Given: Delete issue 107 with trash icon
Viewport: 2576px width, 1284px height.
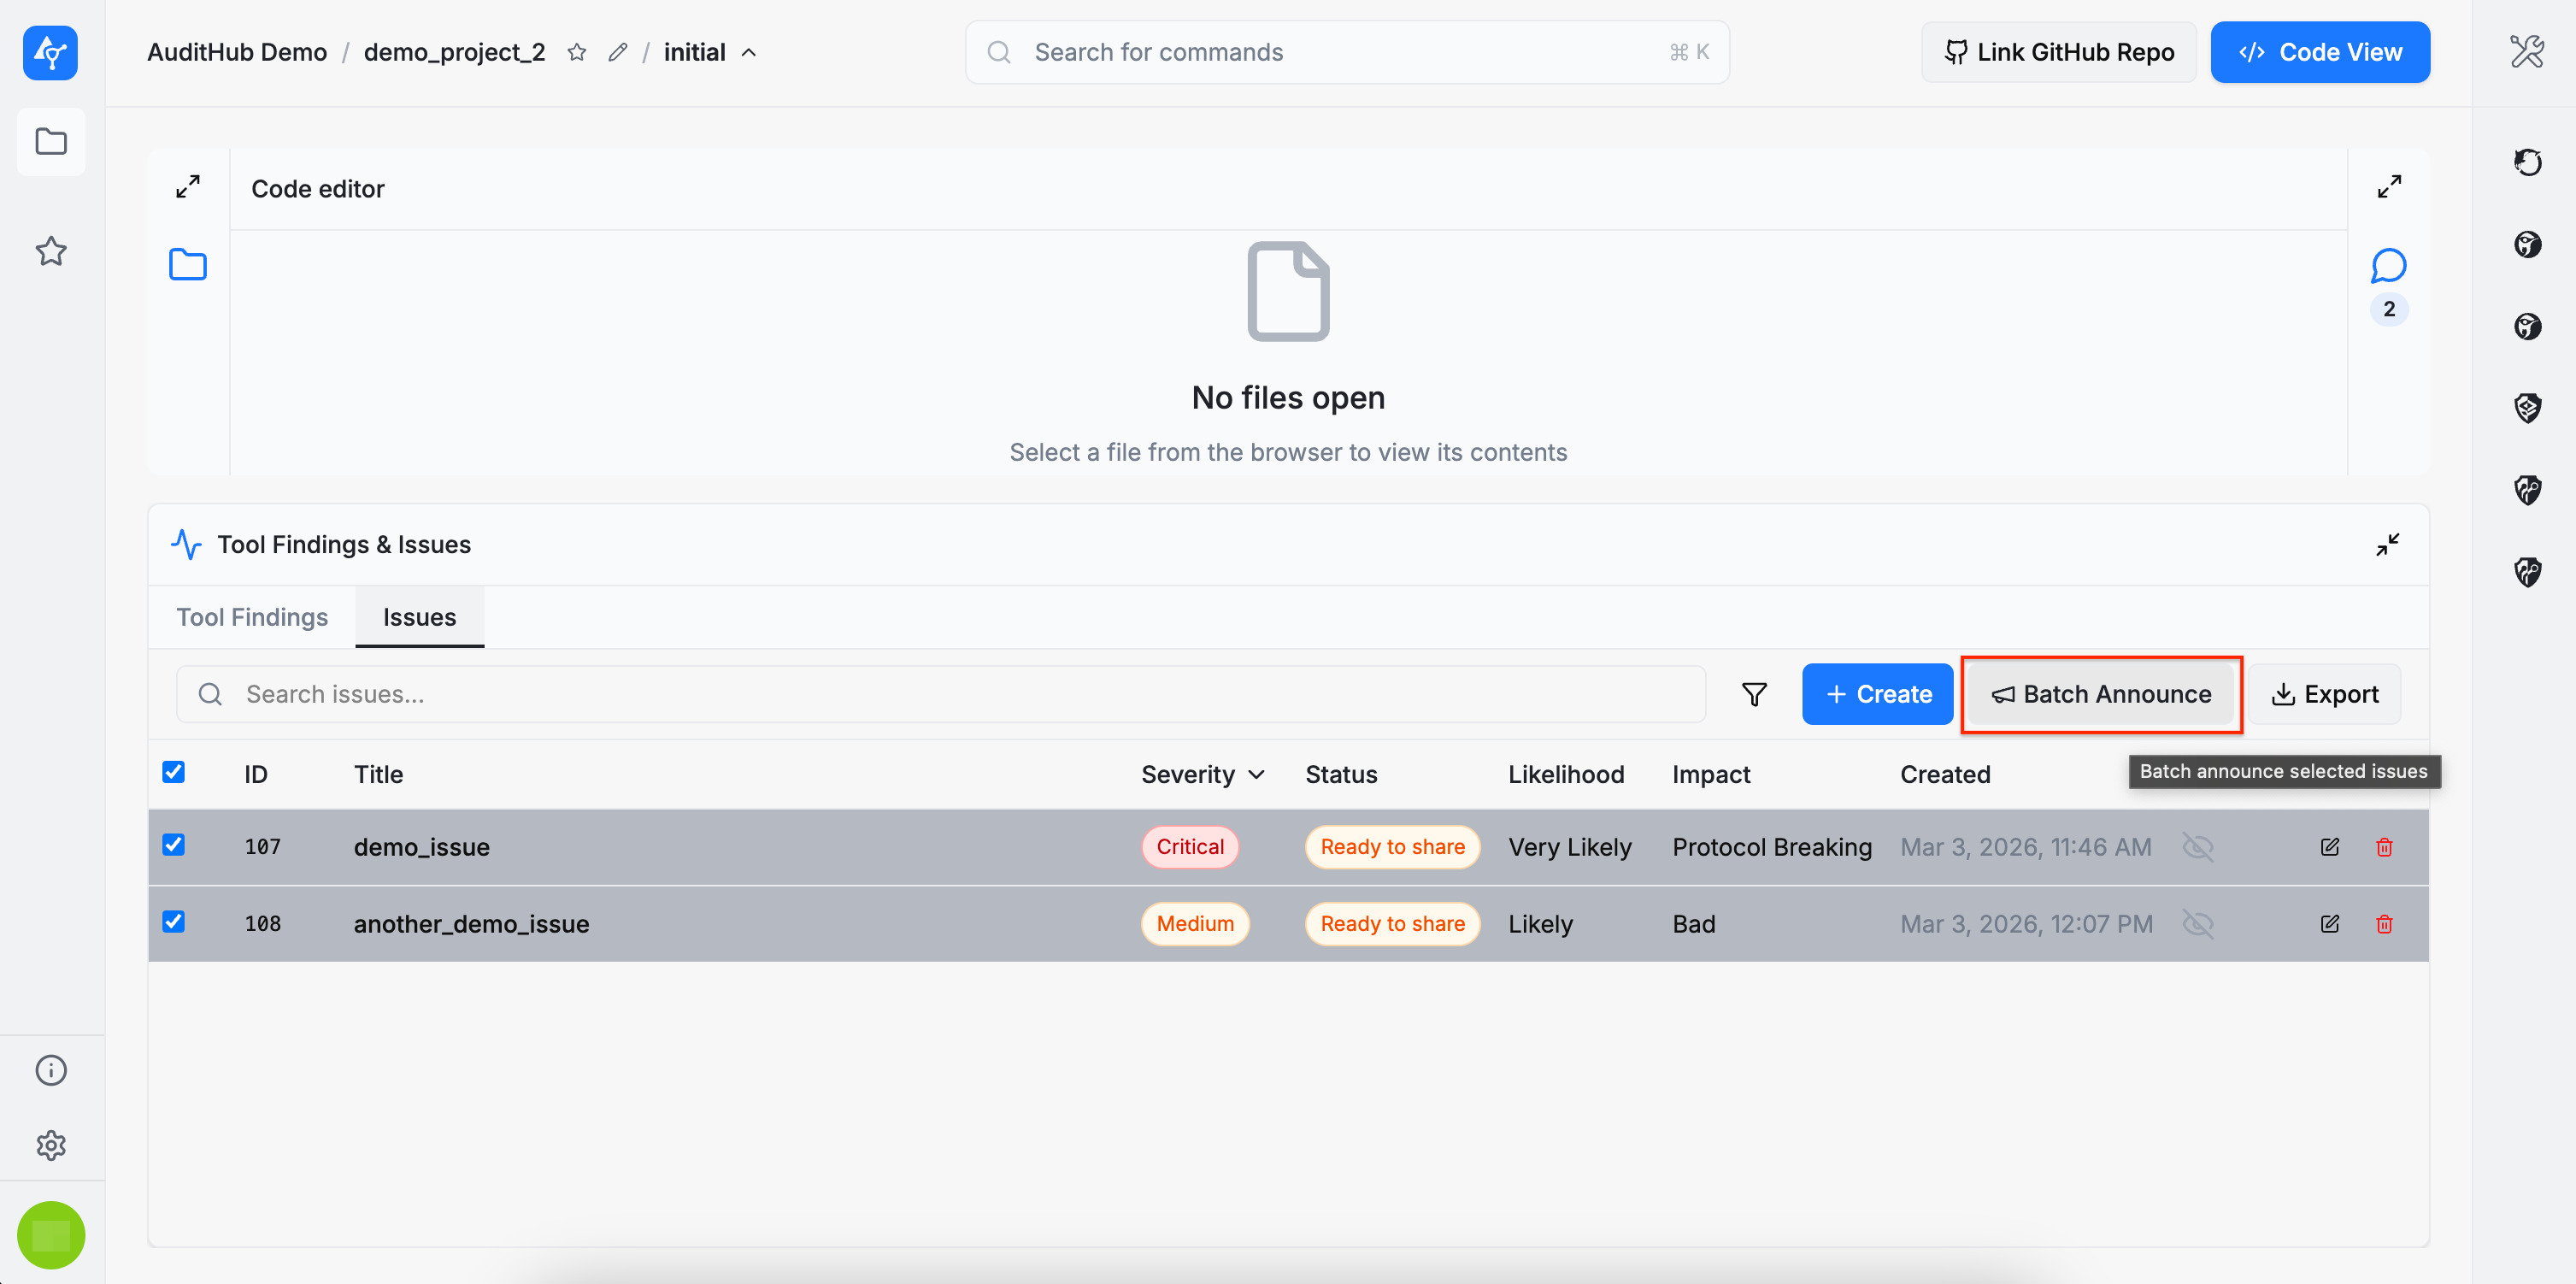Looking at the screenshot, I should click(2384, 847).
